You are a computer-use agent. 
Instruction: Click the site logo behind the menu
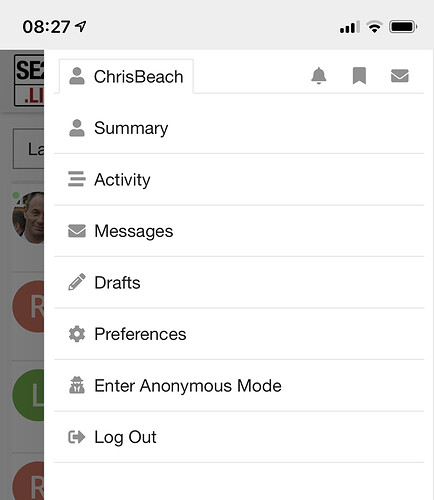point(29,81)
